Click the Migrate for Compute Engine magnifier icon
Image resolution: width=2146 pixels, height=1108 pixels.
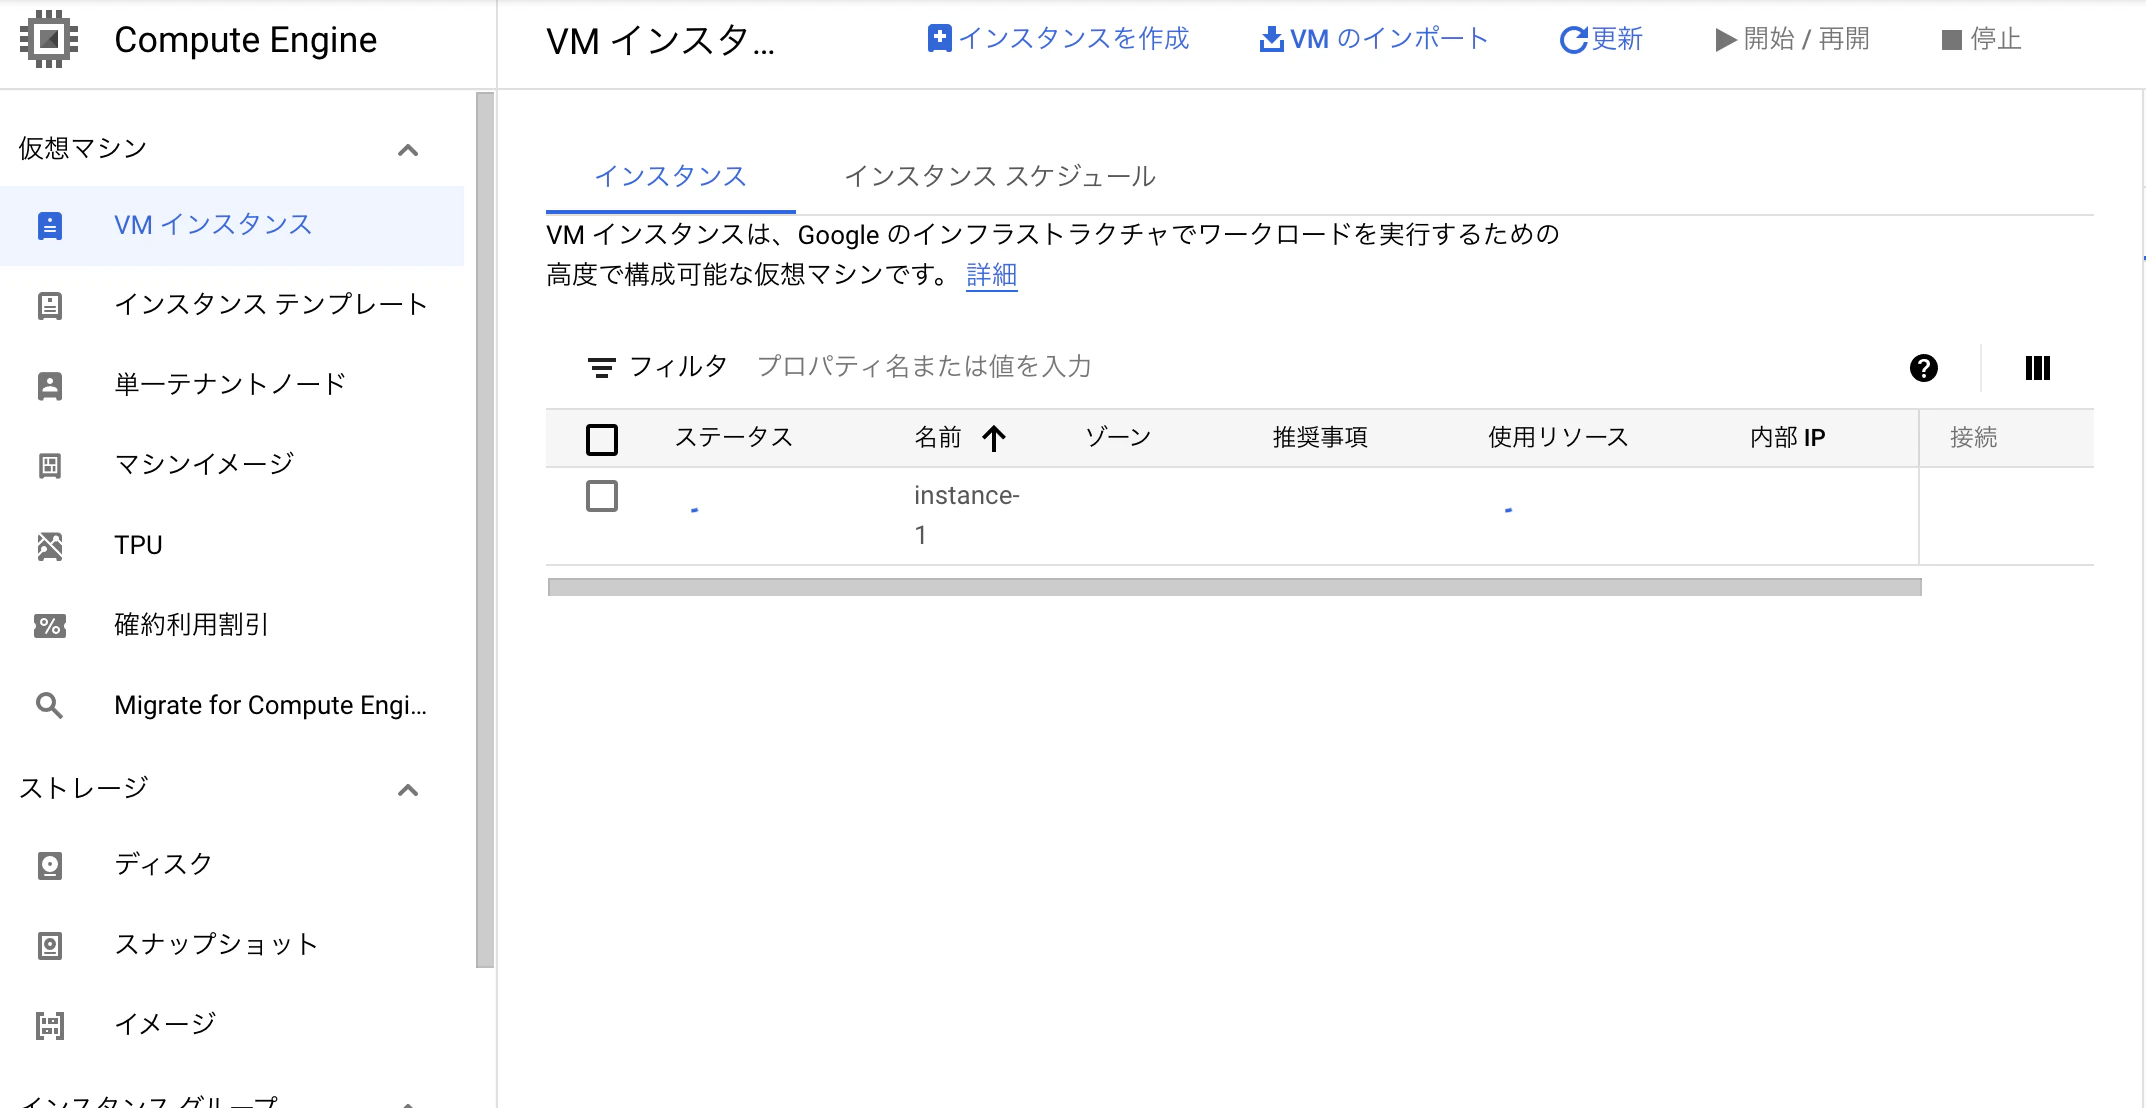click(49, 706)
